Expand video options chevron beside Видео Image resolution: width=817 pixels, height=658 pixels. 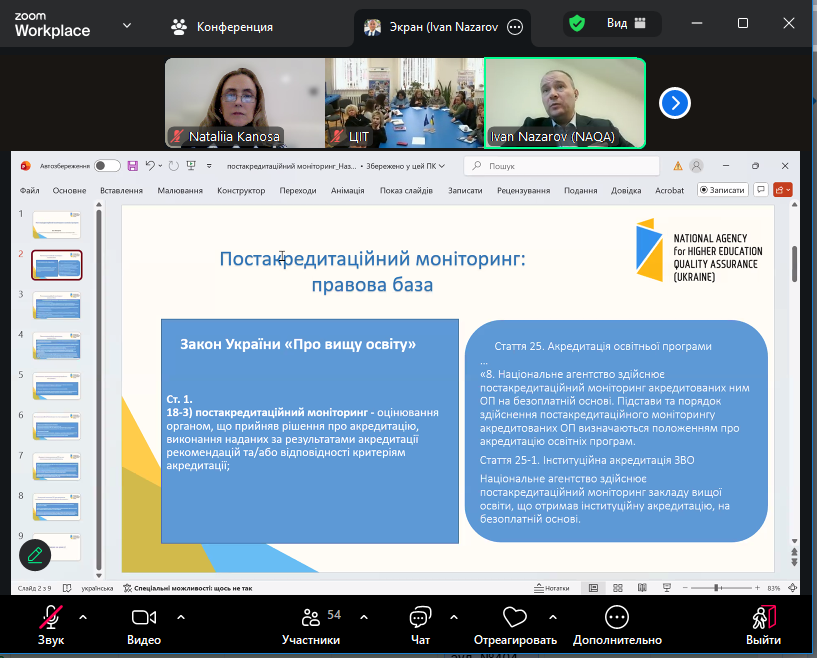[181, 617]
